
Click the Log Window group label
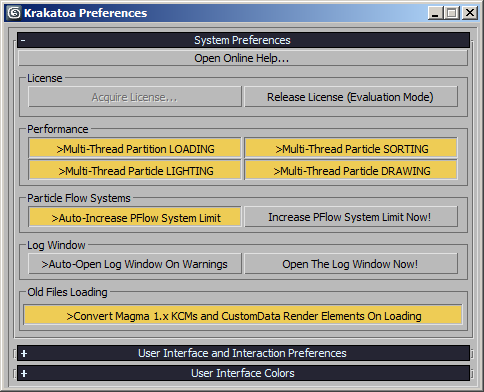56,245
